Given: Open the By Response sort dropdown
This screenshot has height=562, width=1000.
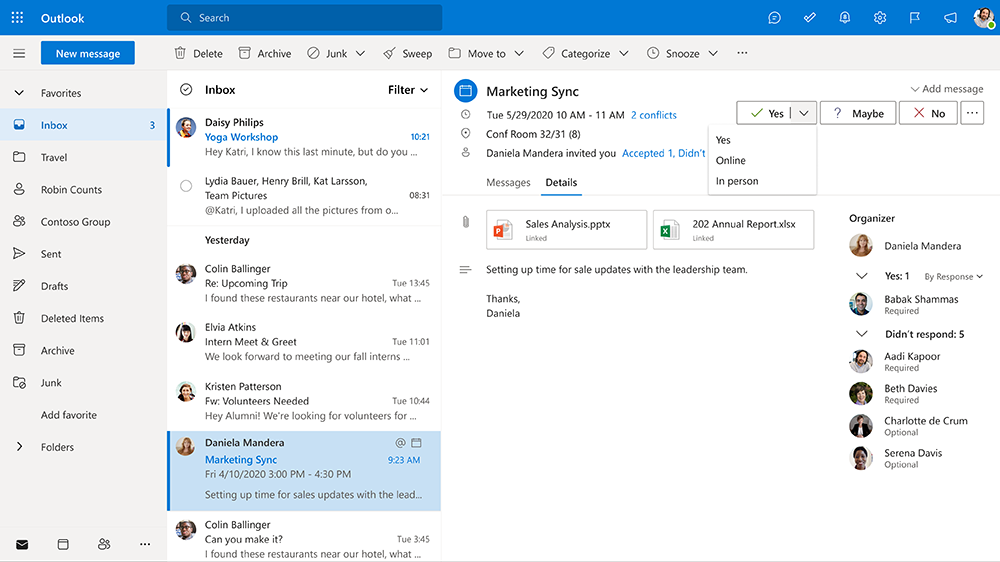Looking at the screenshot, I should (953, 277).
